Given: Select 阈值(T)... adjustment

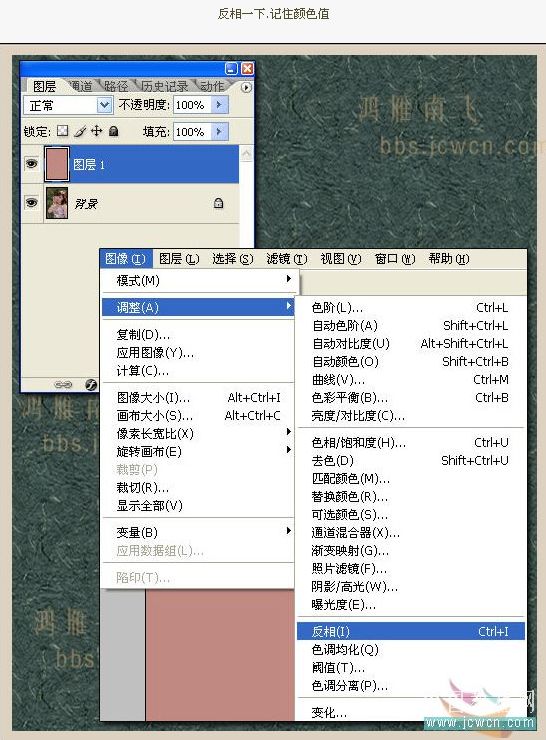Looking at the screenshot, I should coord(411,667).
